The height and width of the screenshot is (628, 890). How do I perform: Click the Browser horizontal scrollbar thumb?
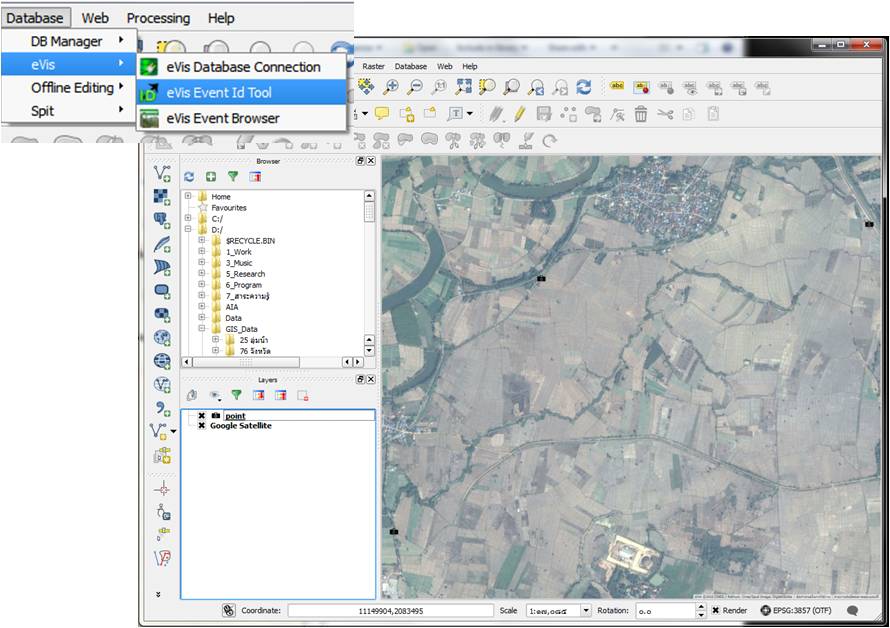click(246, 362)
